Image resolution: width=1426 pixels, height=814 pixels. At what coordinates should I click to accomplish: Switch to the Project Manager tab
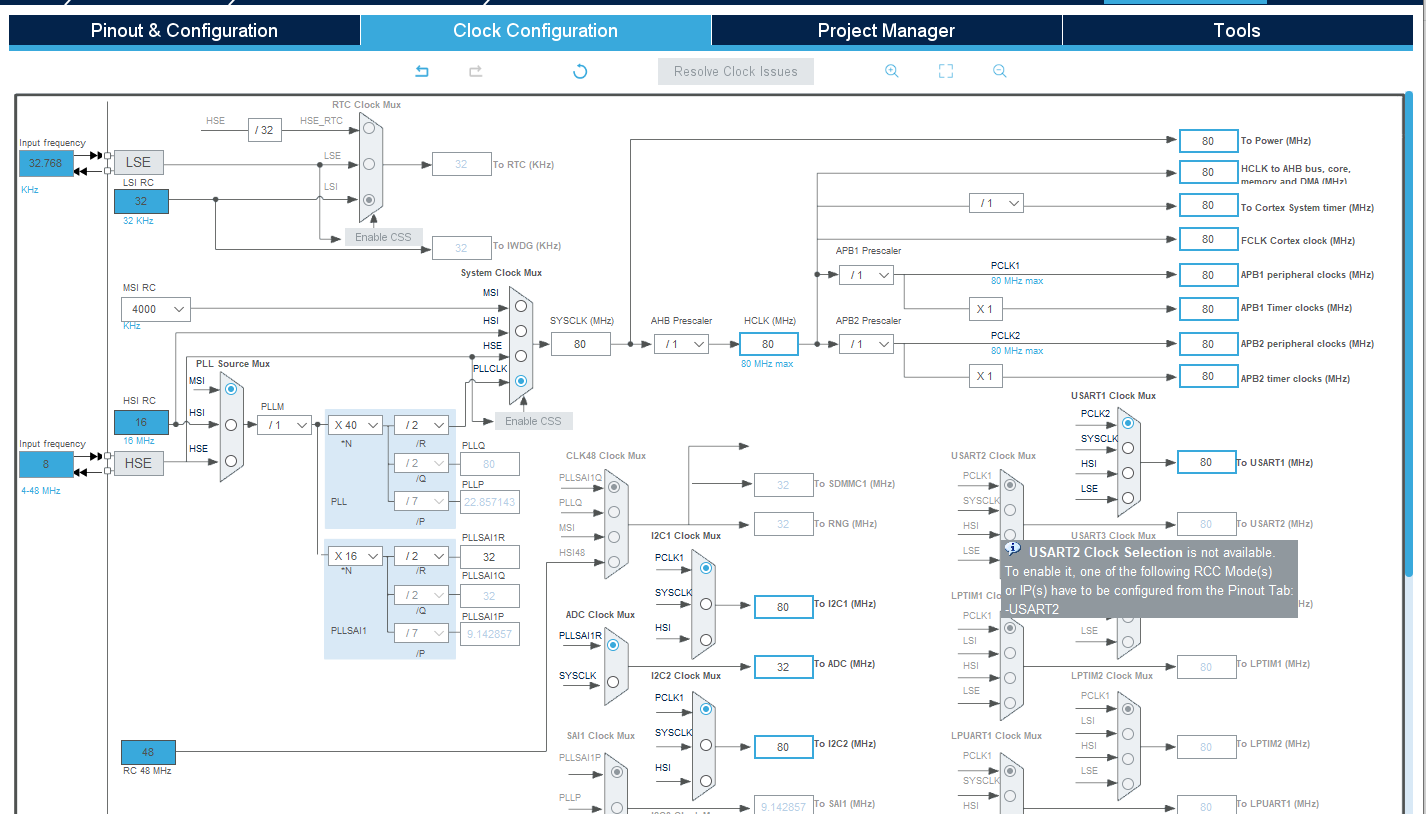pos(886,31)
